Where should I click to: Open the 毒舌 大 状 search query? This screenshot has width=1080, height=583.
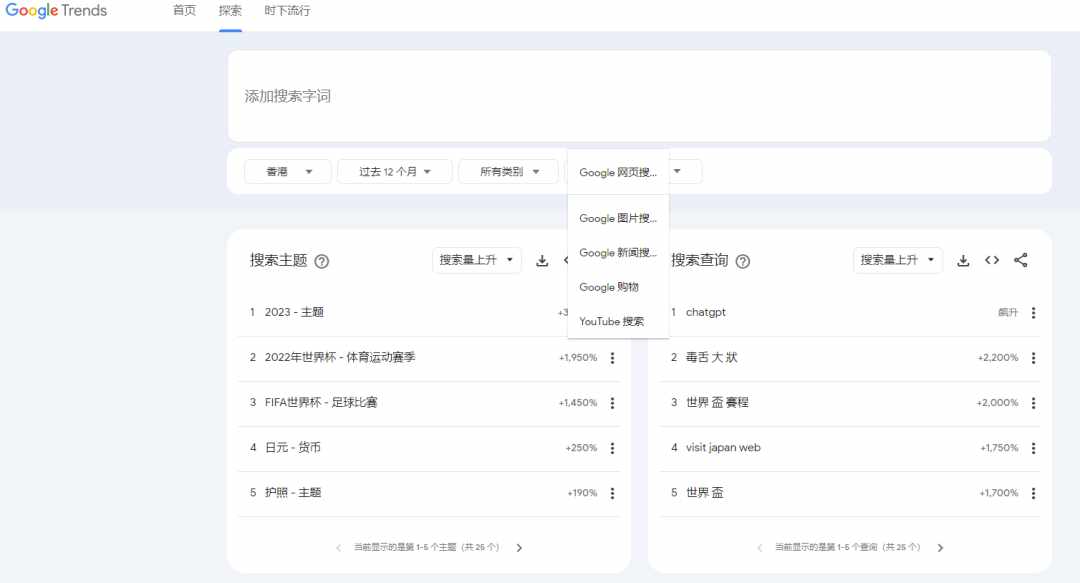712,357
